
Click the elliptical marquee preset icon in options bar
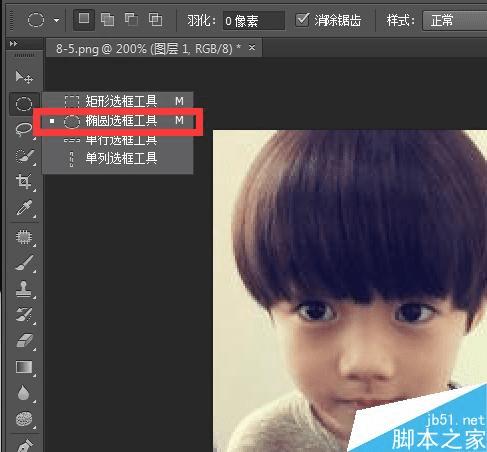click(36, 20)
